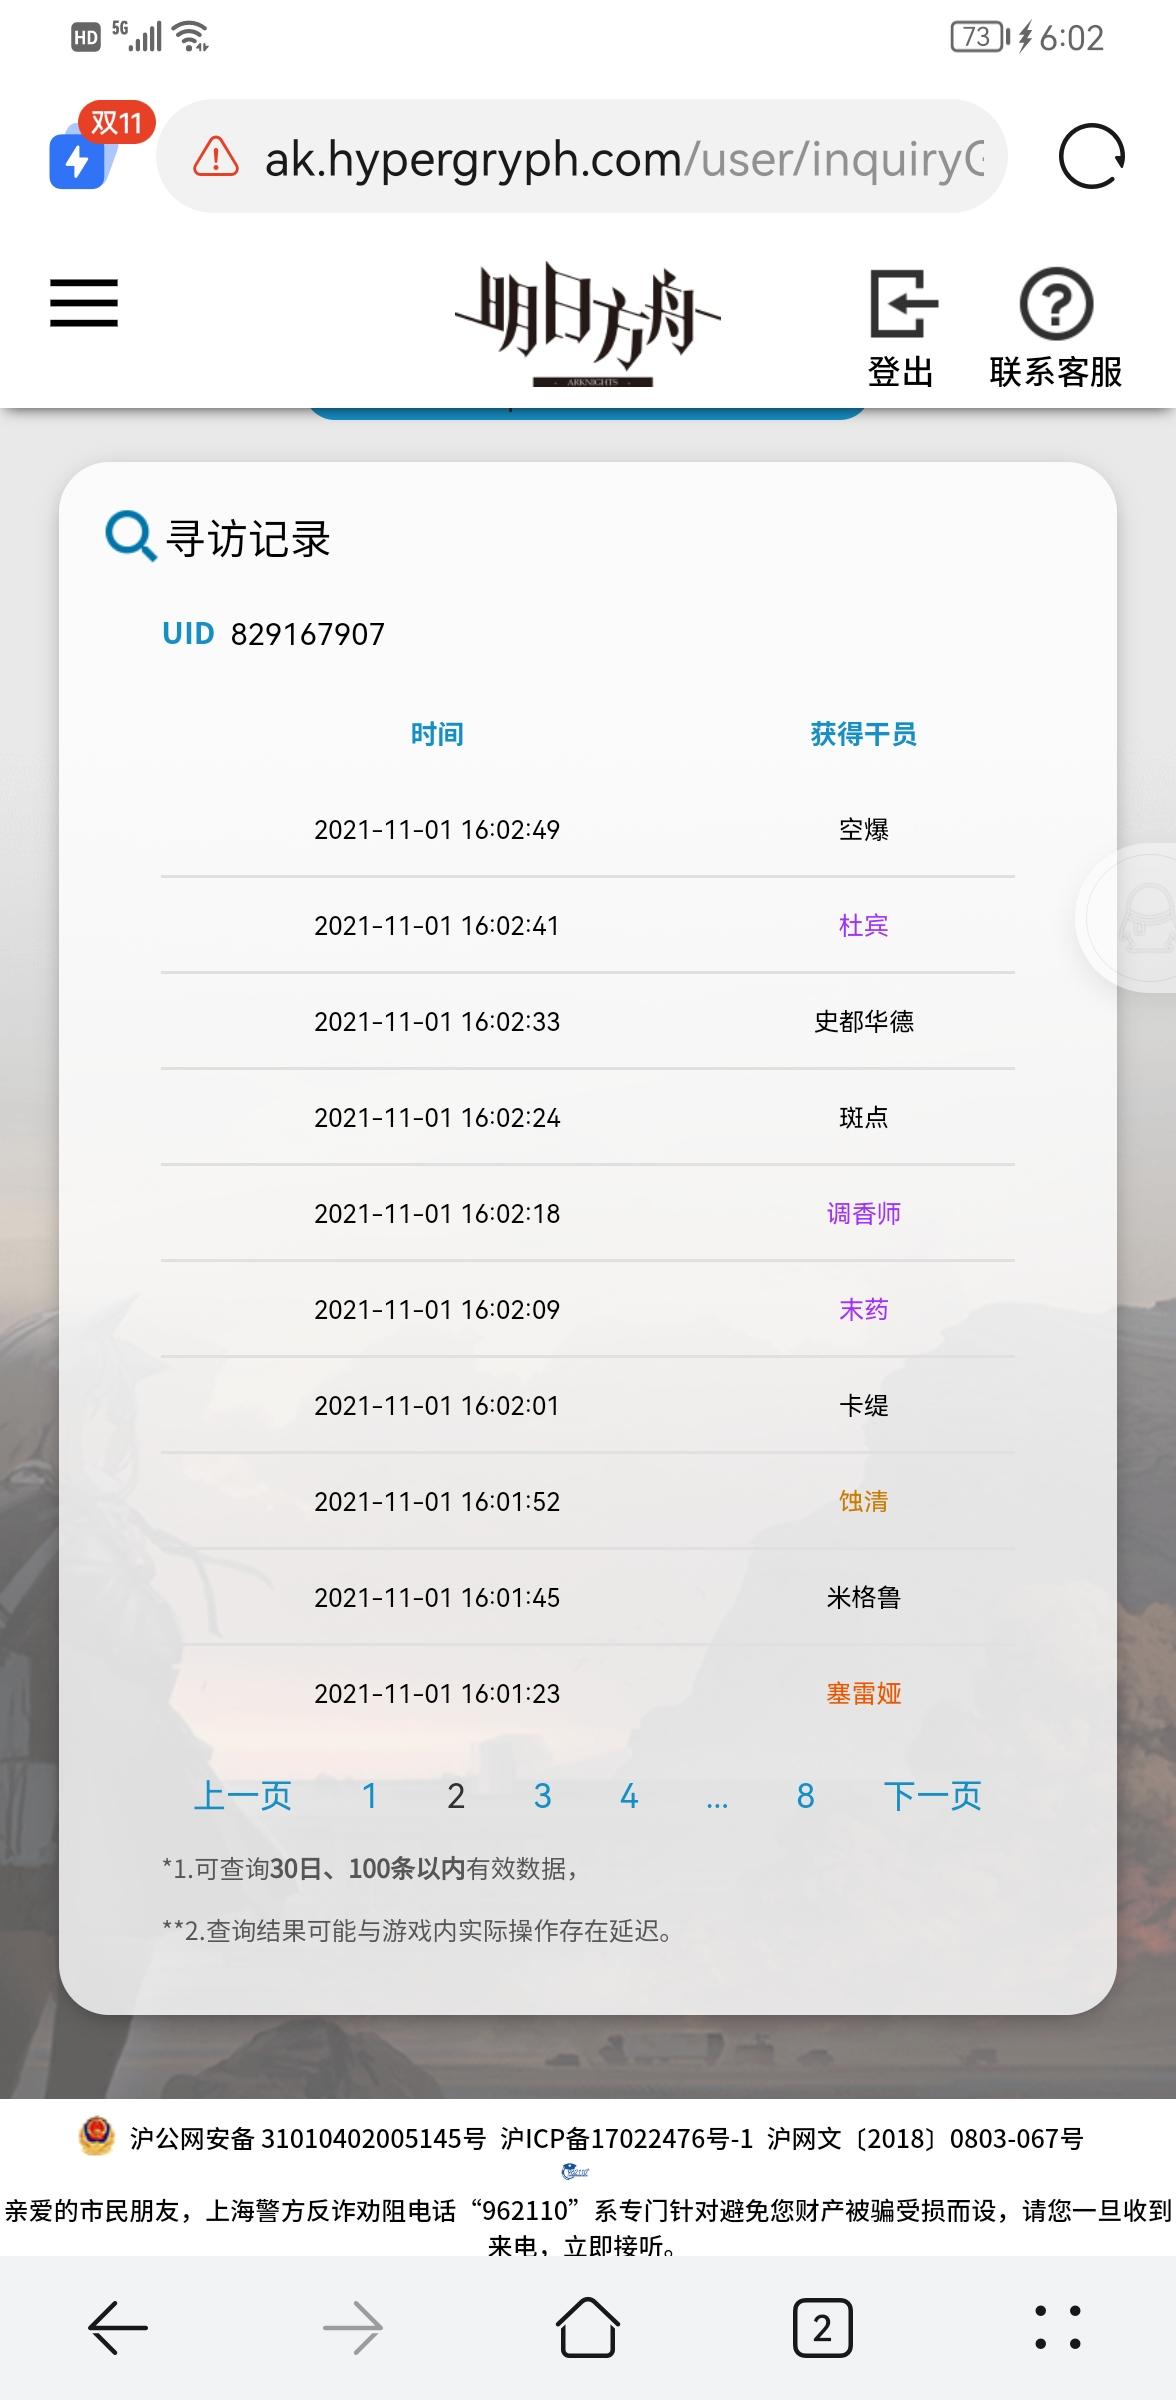1176x2400 pixels.
Task: Open the hamburger navigation menu
Action: [x=84, y=303]
